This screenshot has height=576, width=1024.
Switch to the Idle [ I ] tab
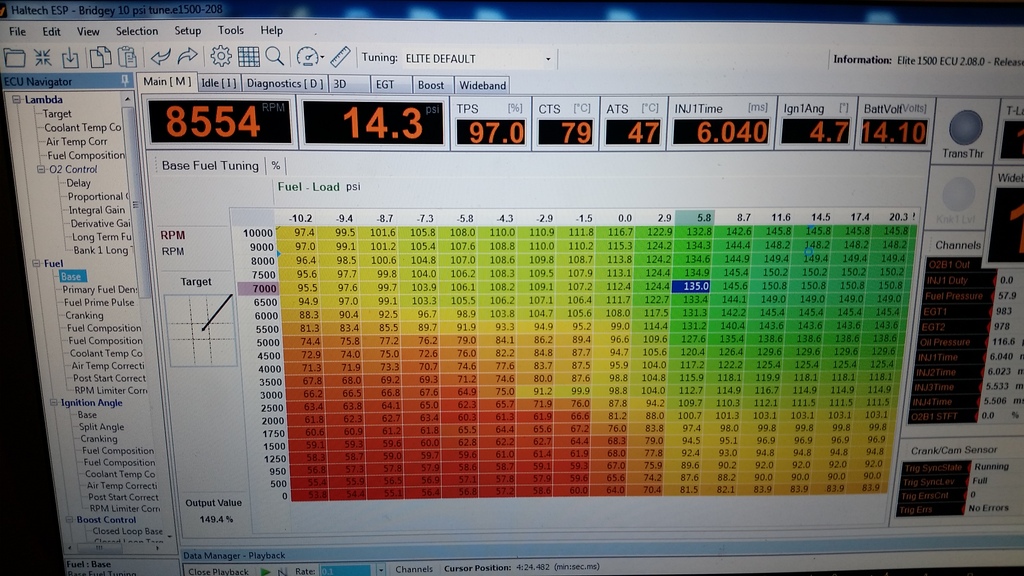[x=218, y=83]
